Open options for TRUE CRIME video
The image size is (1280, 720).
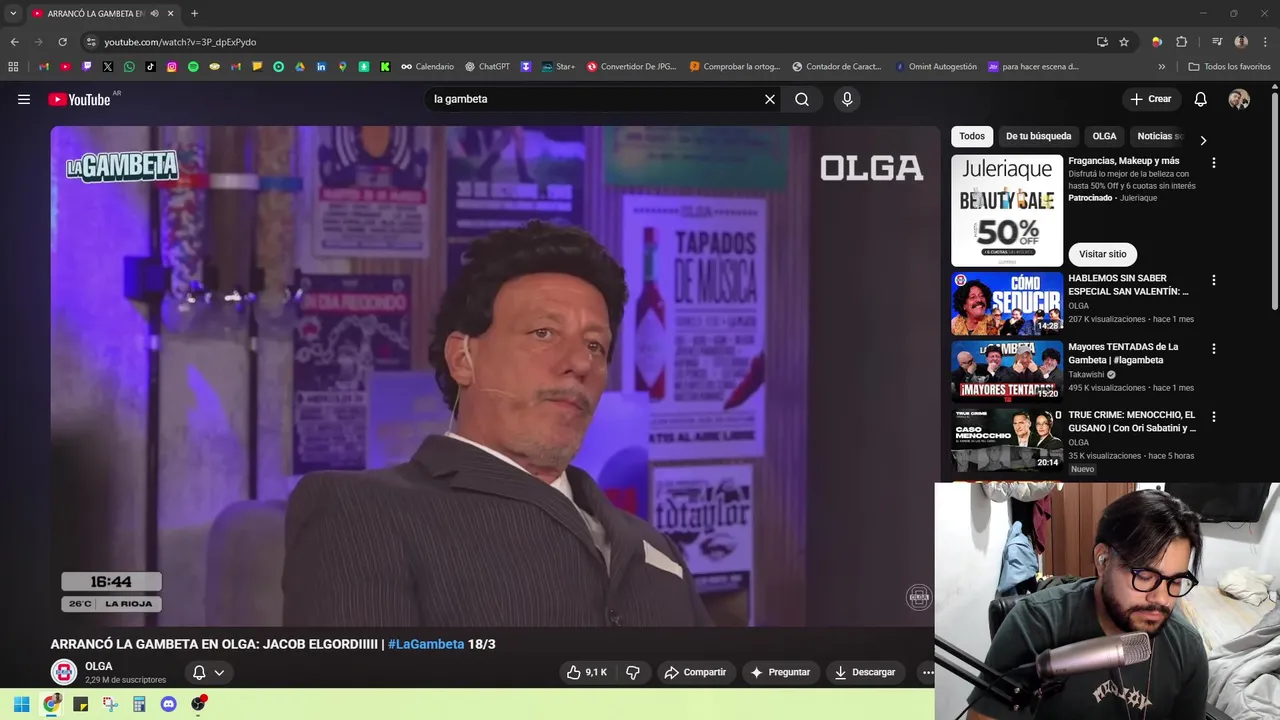pyautogui.click(x=1214, y=416)
